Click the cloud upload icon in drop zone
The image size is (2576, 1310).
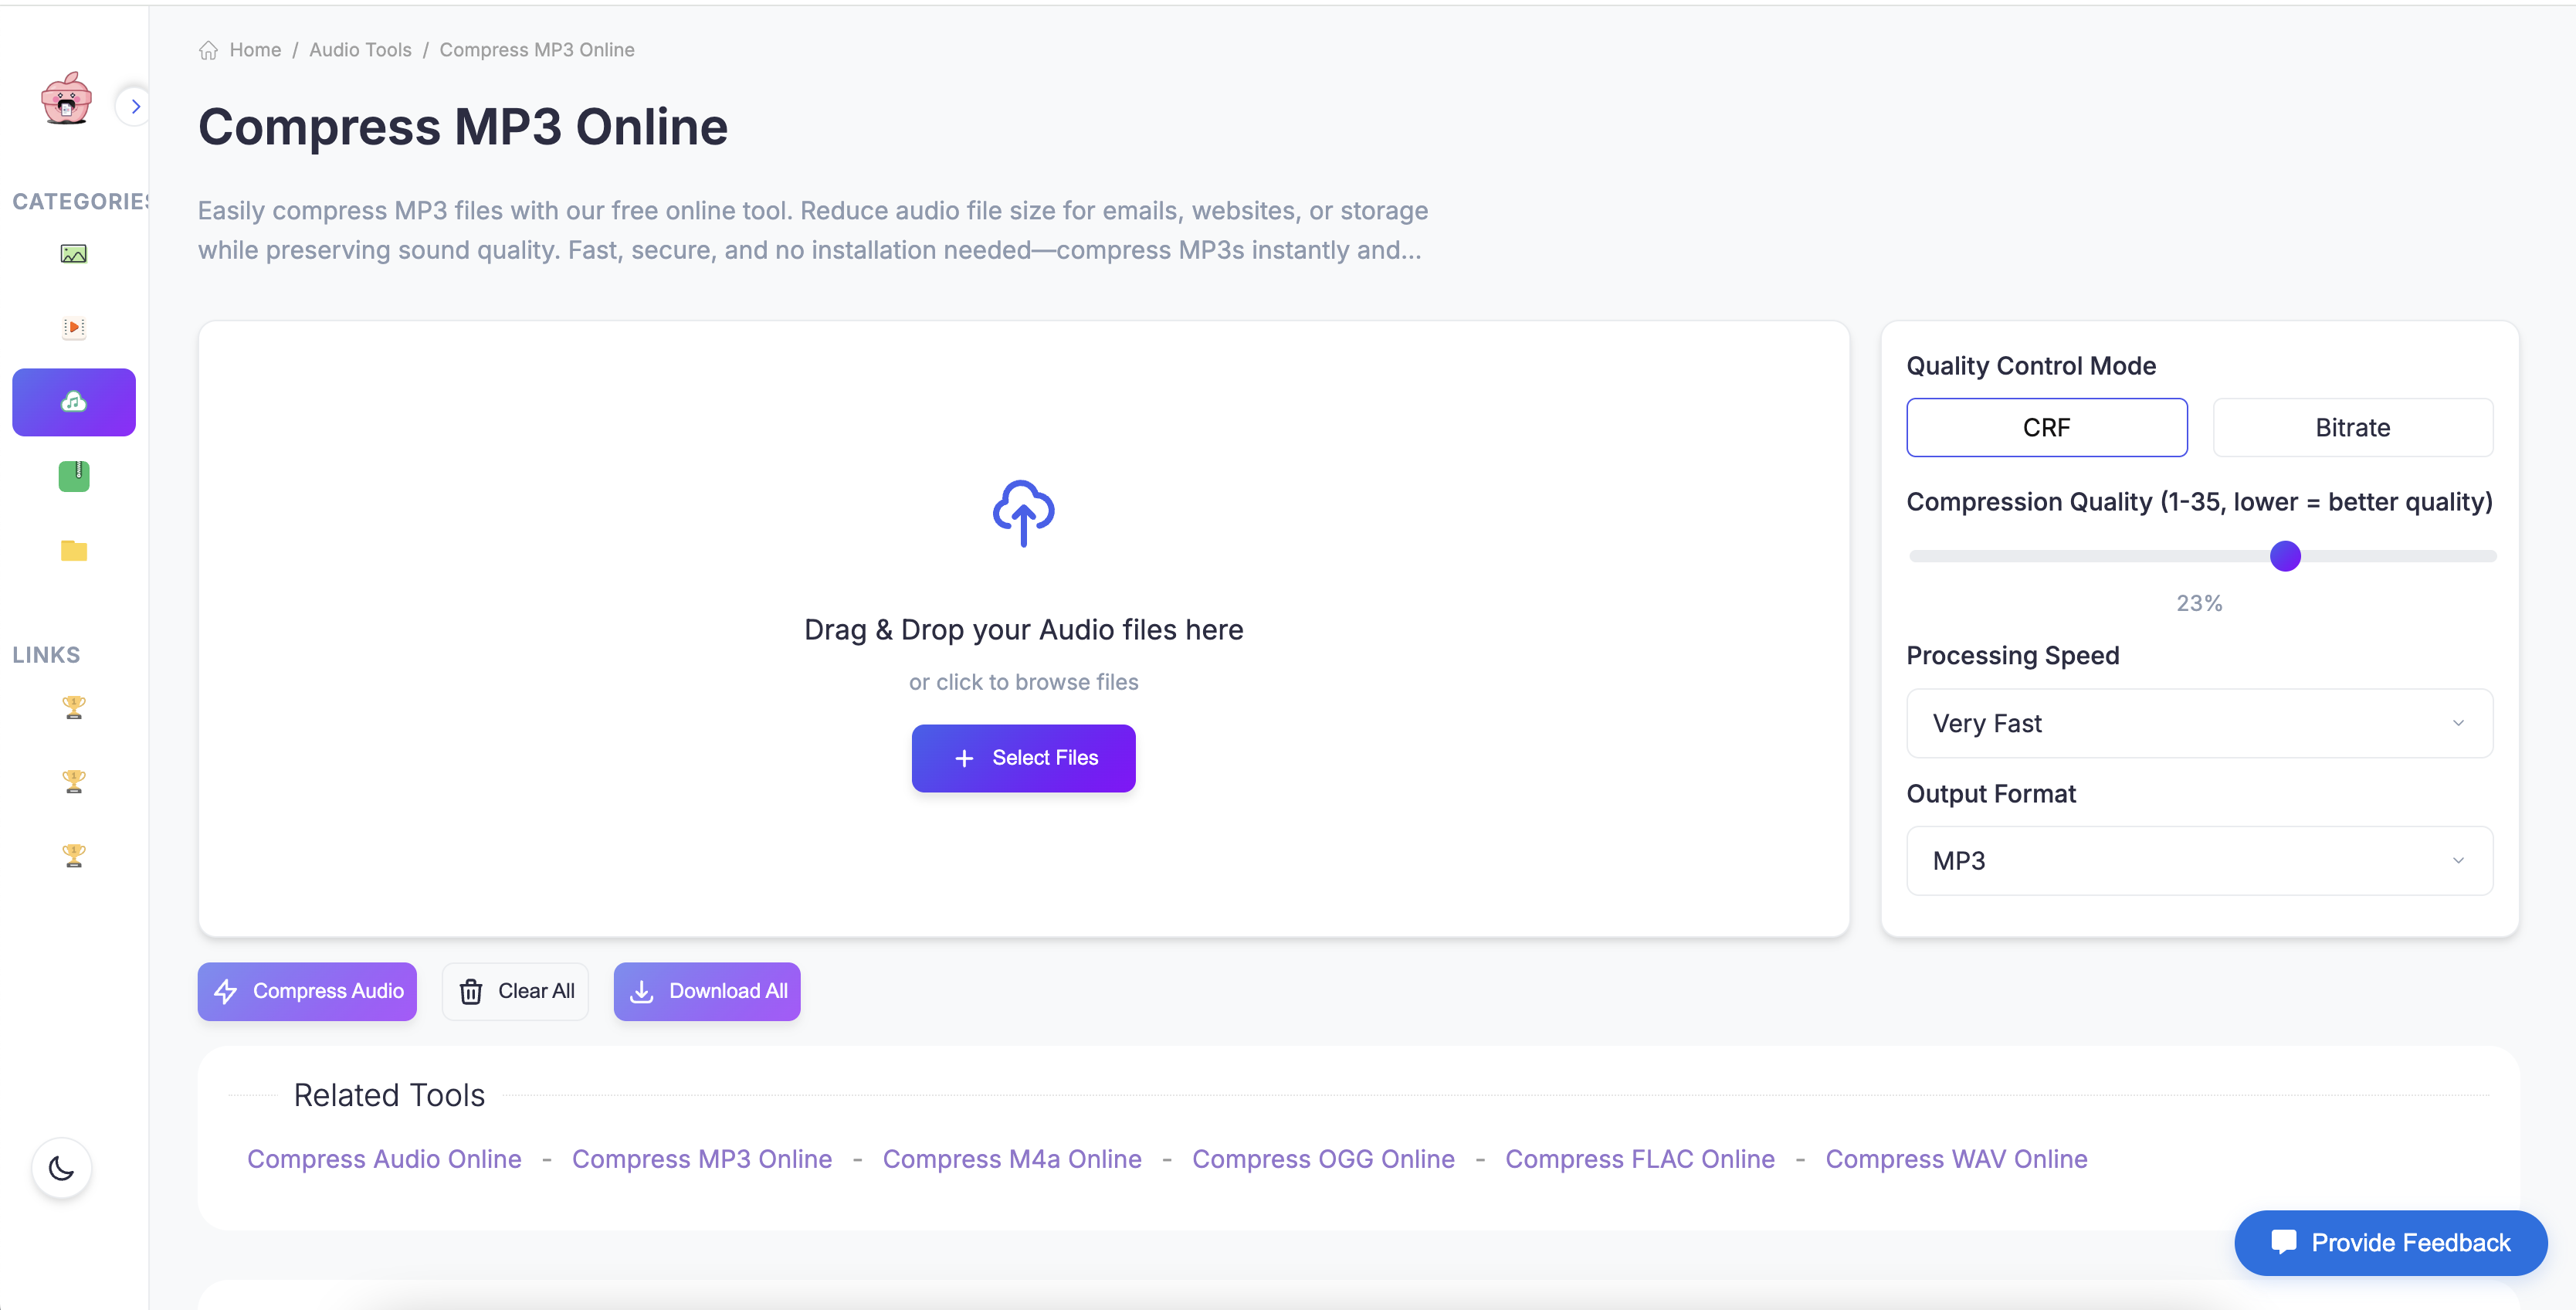pos(1022,512)
